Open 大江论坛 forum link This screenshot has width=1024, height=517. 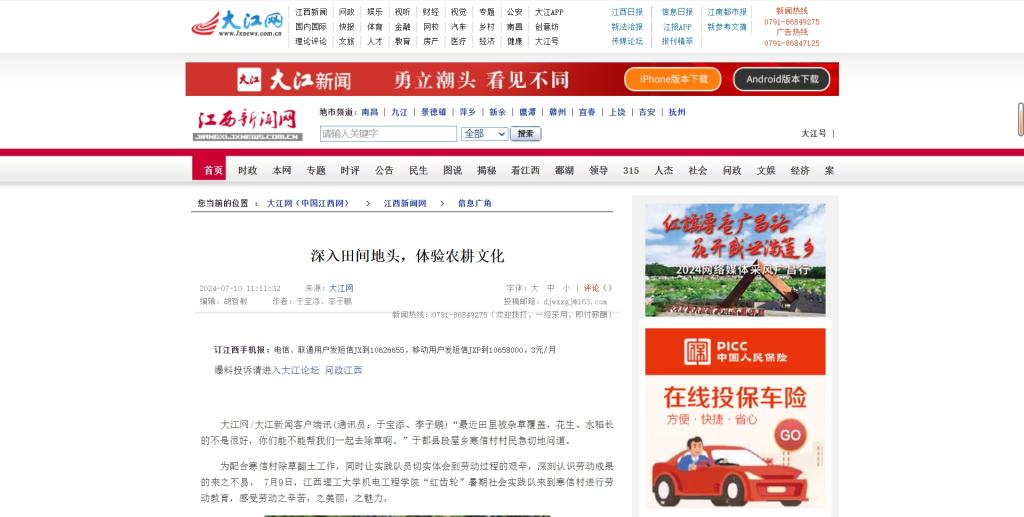pos(300,370)
